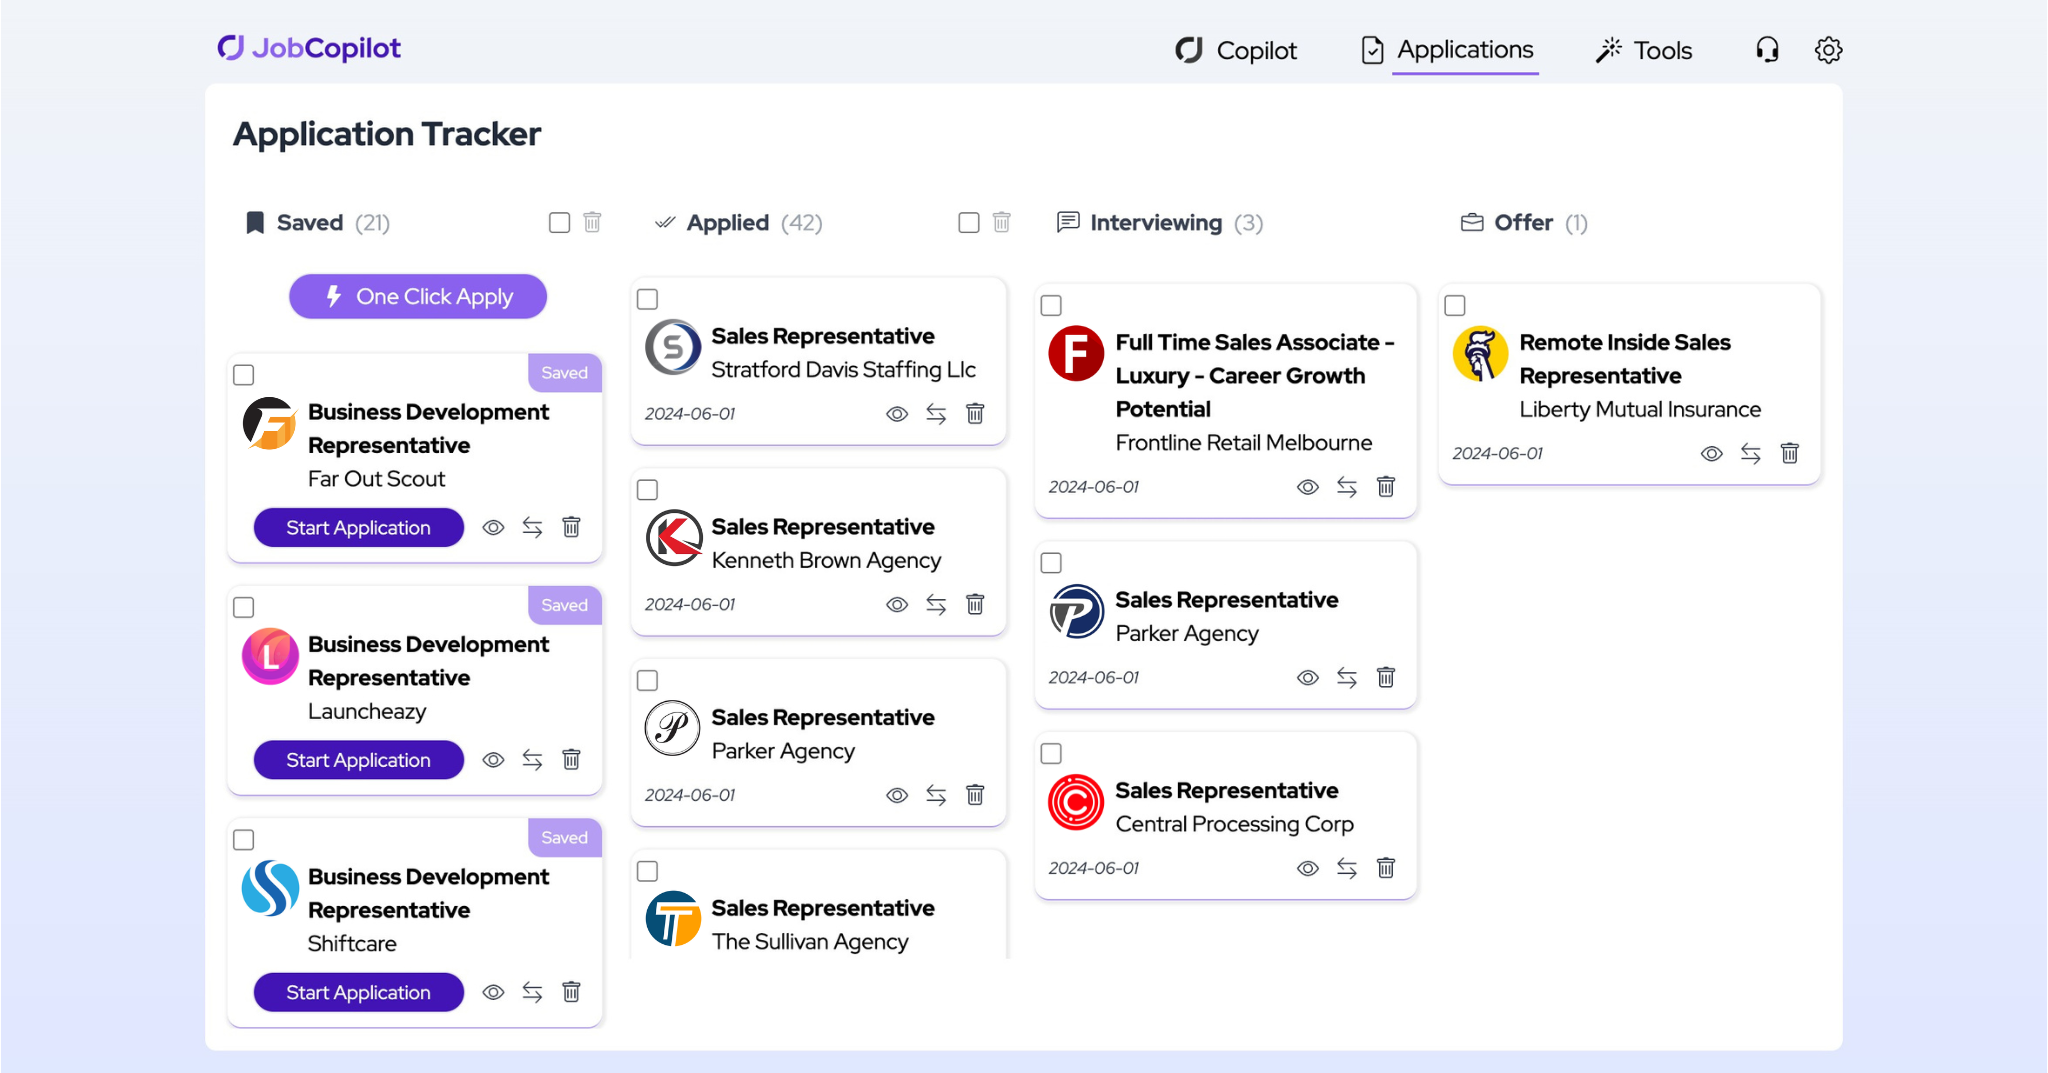Viewport: 2048px width, 1073px height.
Task: Click the trash icon beside Applied header
Action: 1001,222
